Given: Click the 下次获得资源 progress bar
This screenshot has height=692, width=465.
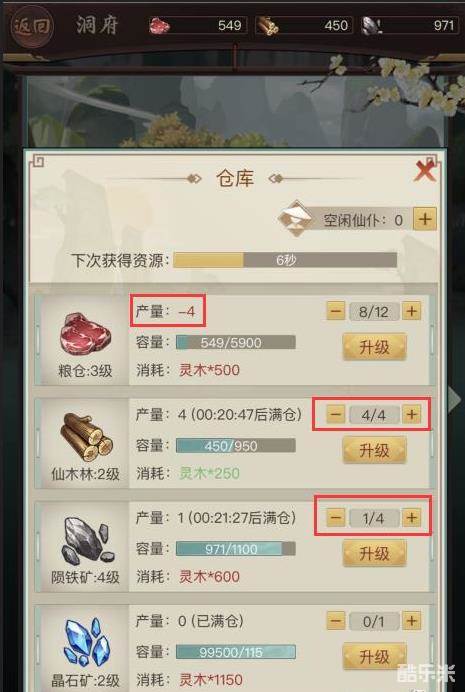Looking at the screenshot, I should tap(285, 260).
